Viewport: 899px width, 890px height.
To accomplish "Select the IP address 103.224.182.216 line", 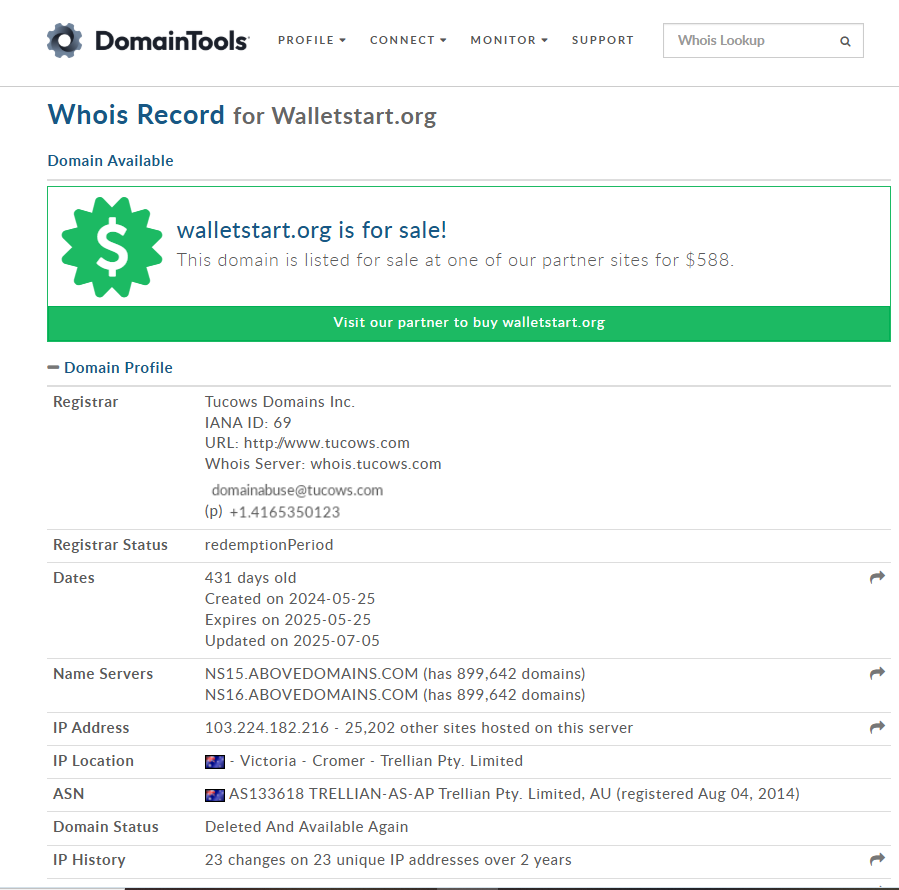I will [x=419, y=728].
